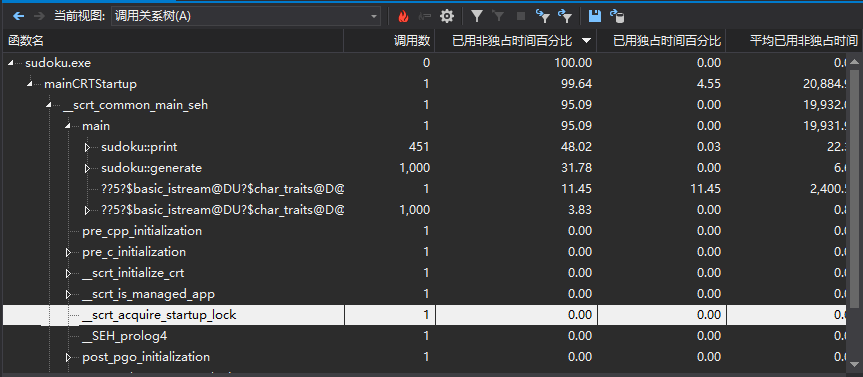
Task: Sort by 已用非独占时间百分比 column header
Action: pyautogui.click(x=512, y=40)
